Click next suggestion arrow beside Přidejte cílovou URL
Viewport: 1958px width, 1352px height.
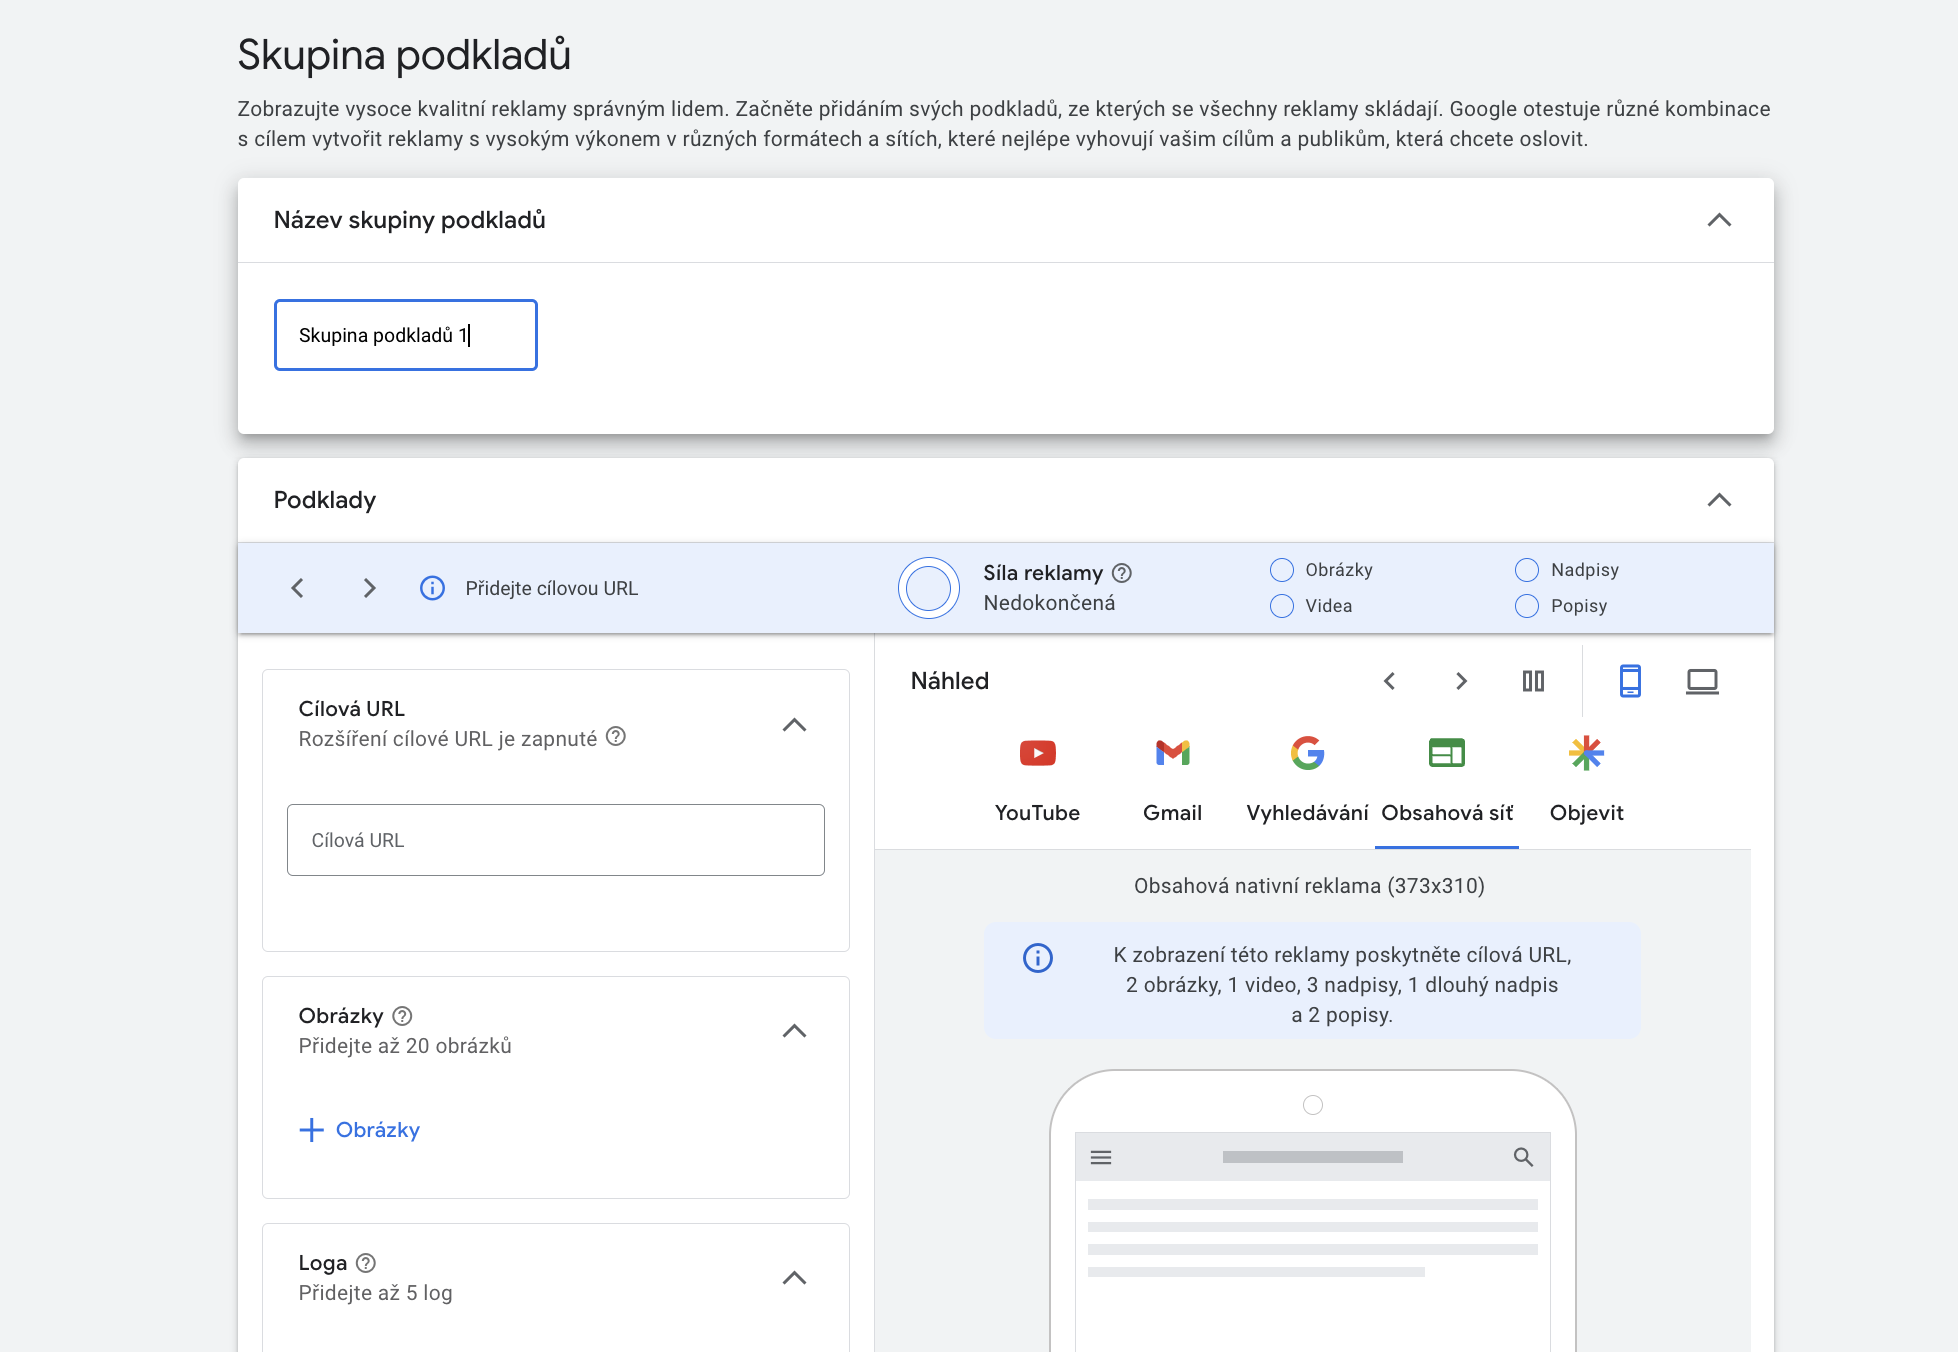369,588
